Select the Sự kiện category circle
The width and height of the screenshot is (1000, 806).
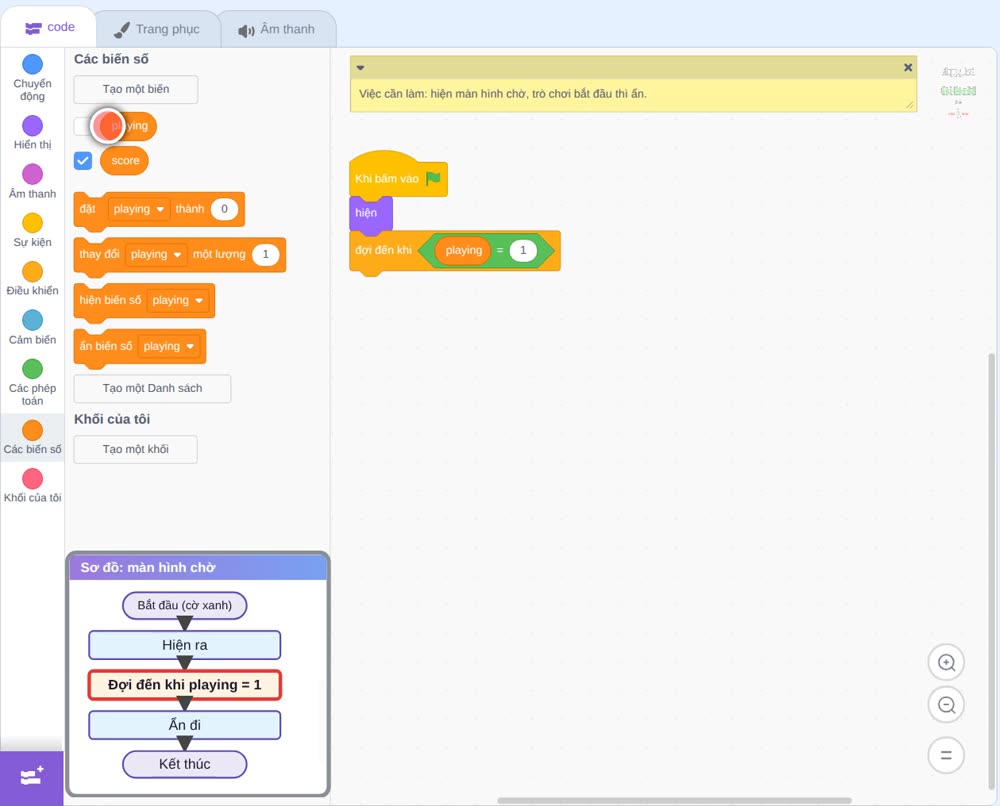click(x=33, y=223)
